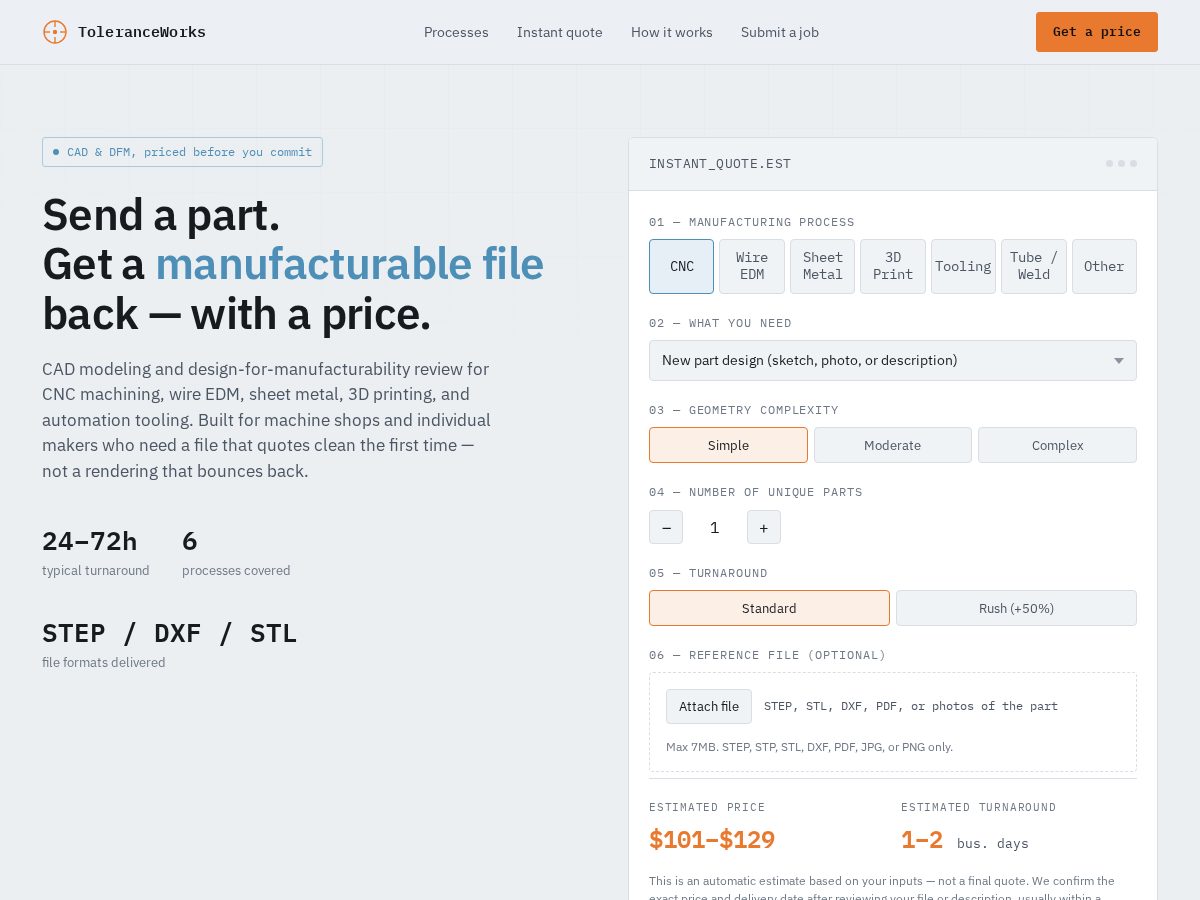
Task: Click the INSTANT_QUOTE.EST panel title
Action: point(720,164)
